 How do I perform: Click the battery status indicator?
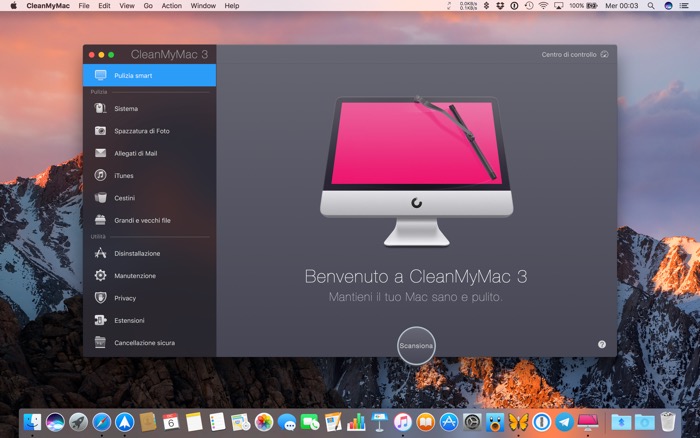(x=583, y=6)
